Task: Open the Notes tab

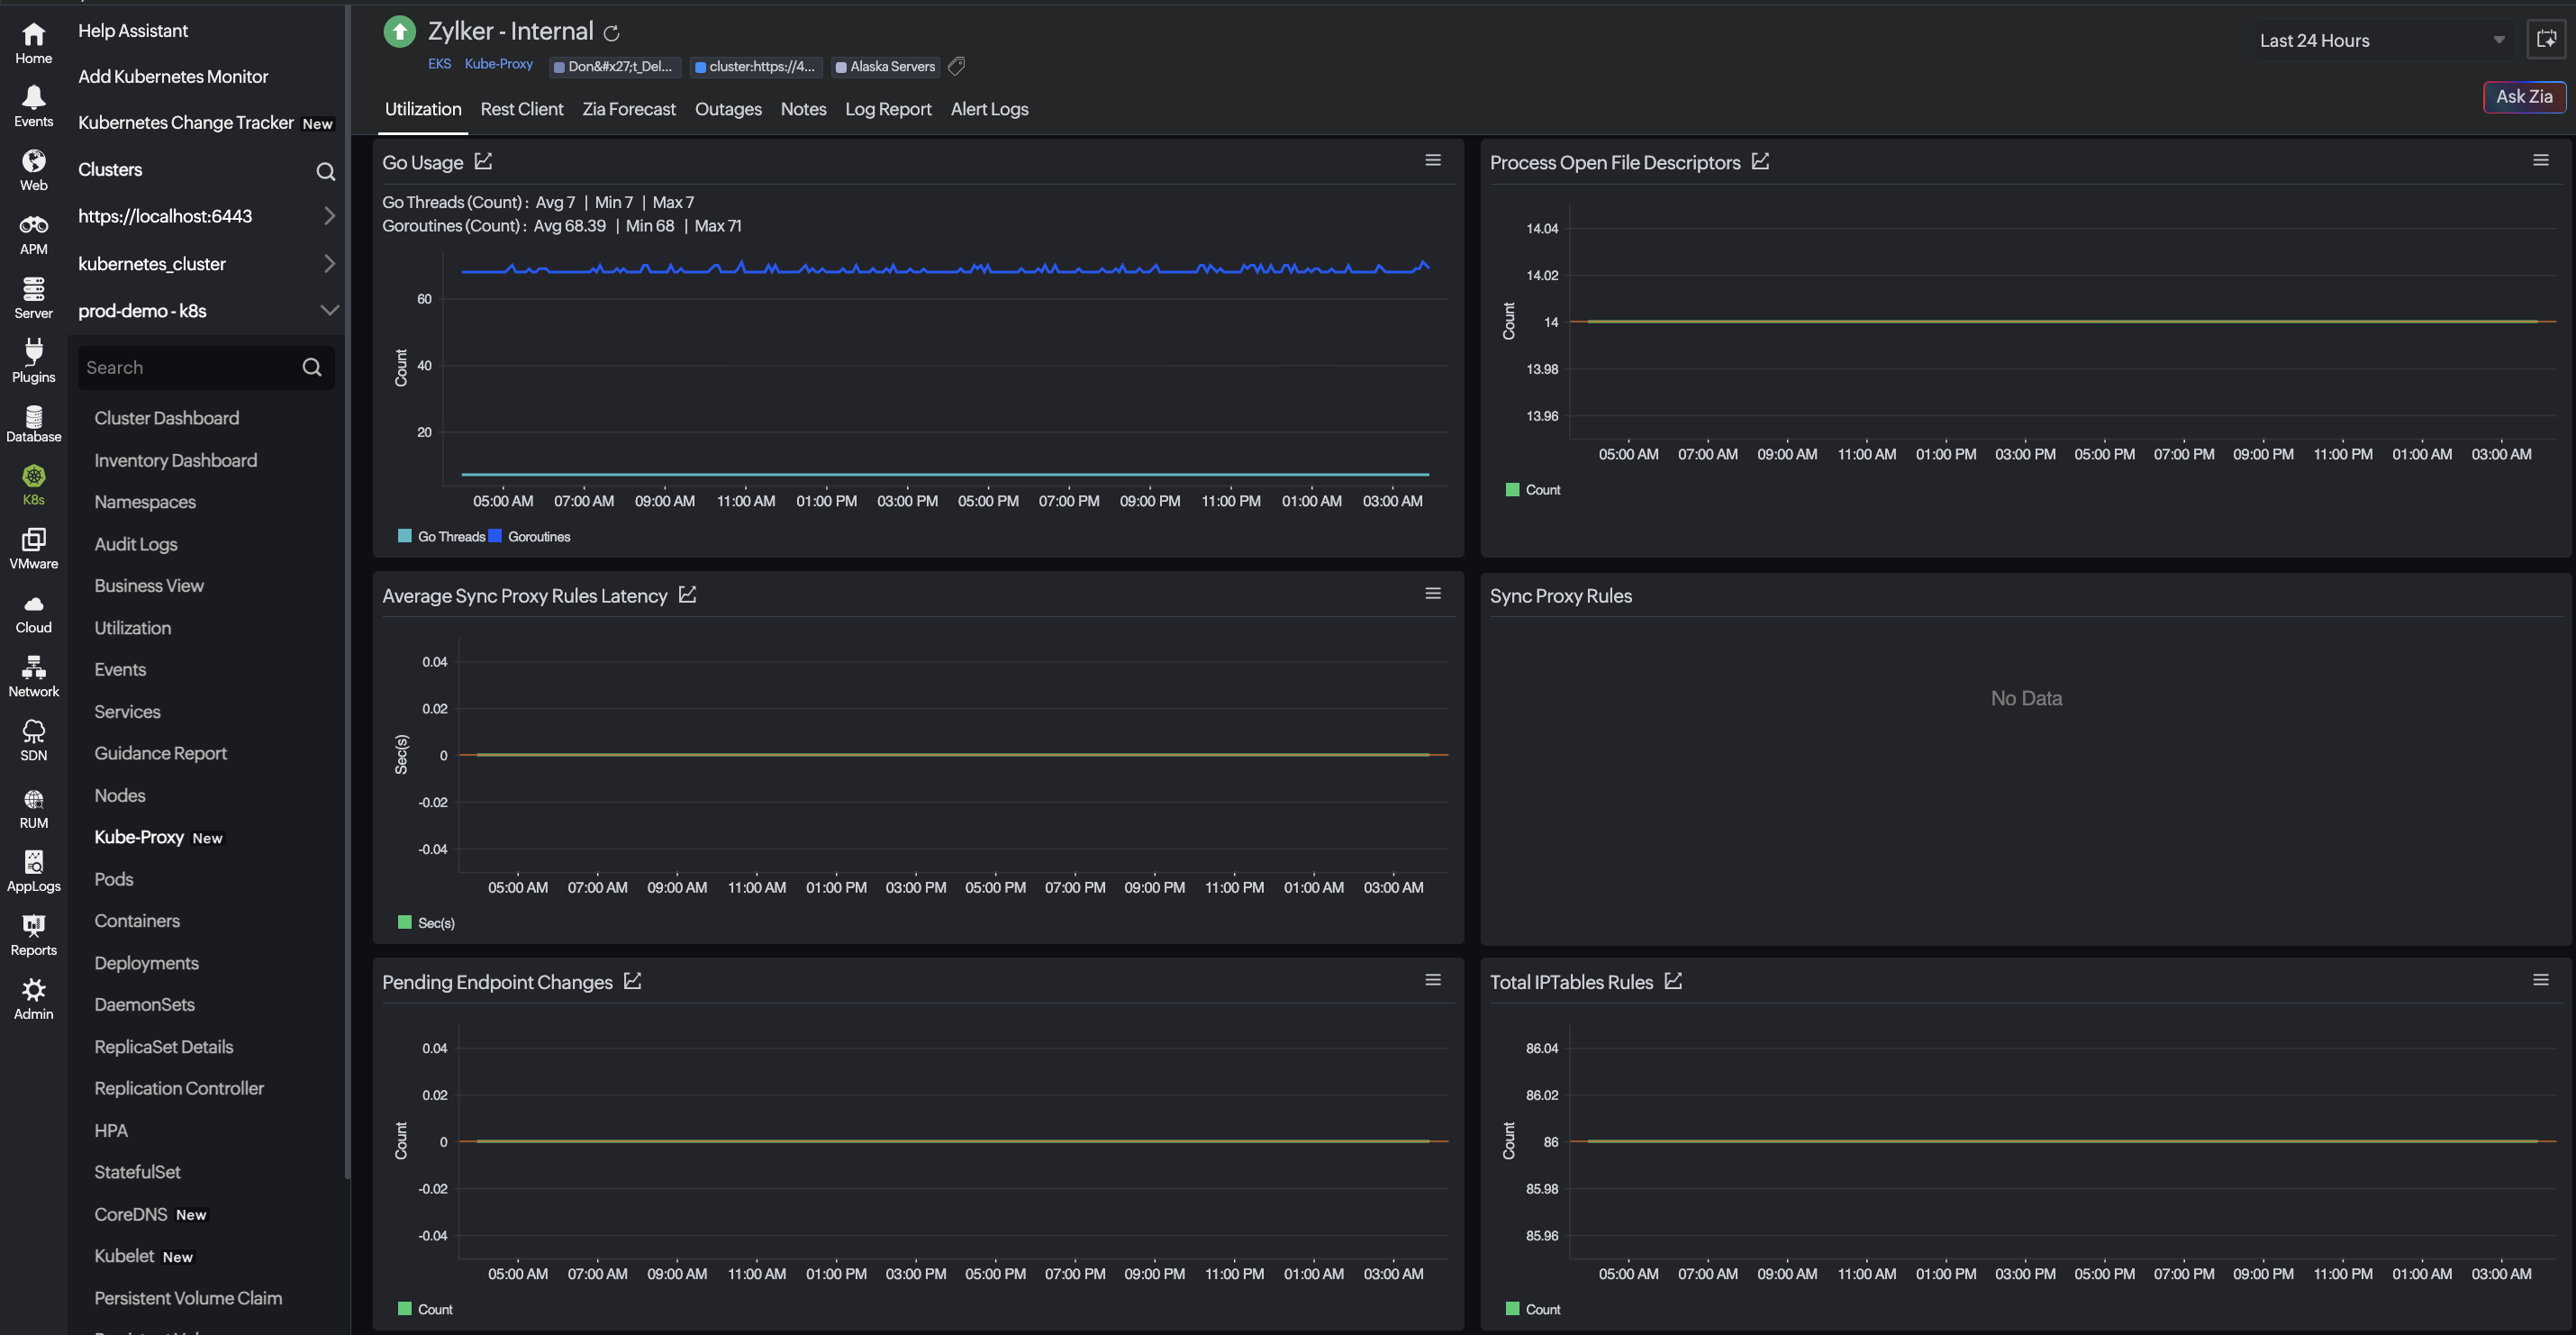Action: pyautogui.click(x=803, y=109)
